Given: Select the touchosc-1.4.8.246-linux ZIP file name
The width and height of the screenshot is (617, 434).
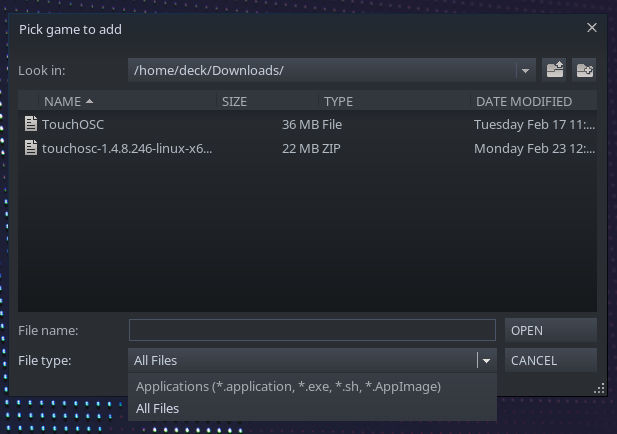Looking at the screenshot, I should click(127, 148).
